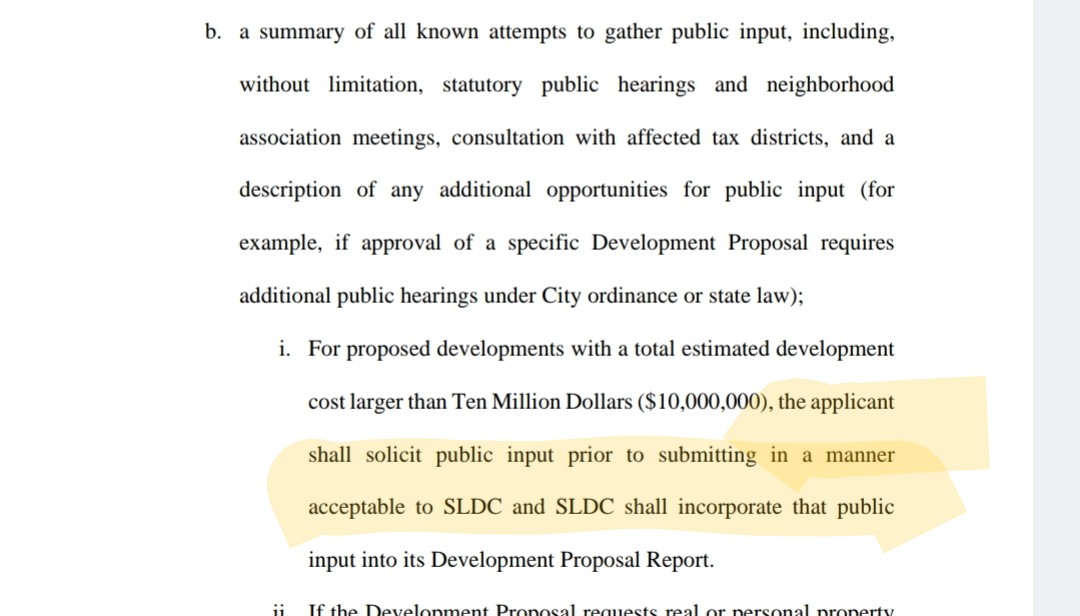Viewport: 1080px width, 616px height.
Task: Click 'acceptable to SLDC' in highlighted line
Action: click(405, 507)
